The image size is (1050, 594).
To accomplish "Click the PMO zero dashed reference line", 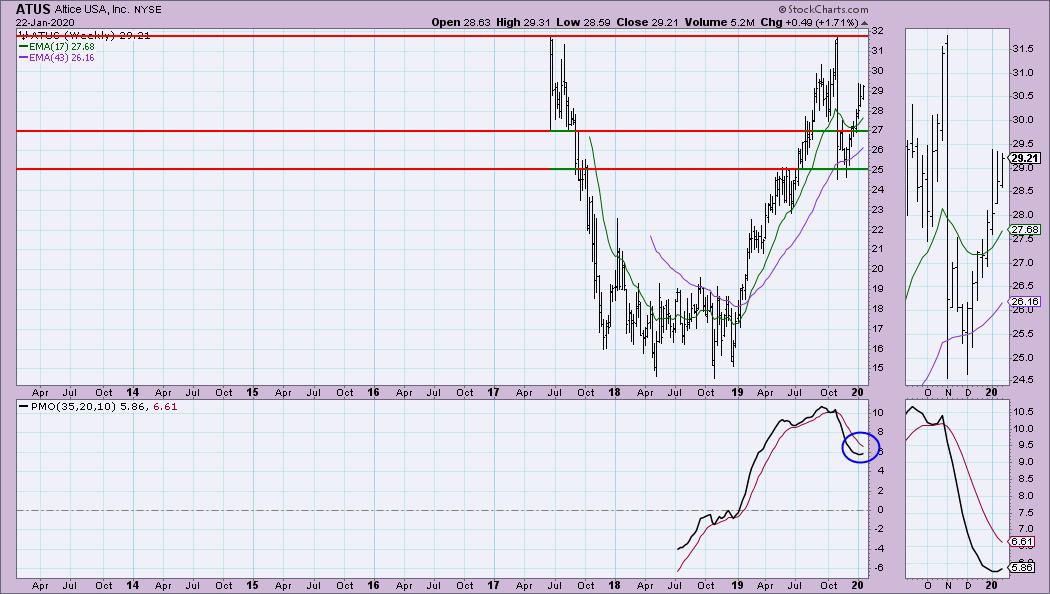I will click(x=442, y=510).
